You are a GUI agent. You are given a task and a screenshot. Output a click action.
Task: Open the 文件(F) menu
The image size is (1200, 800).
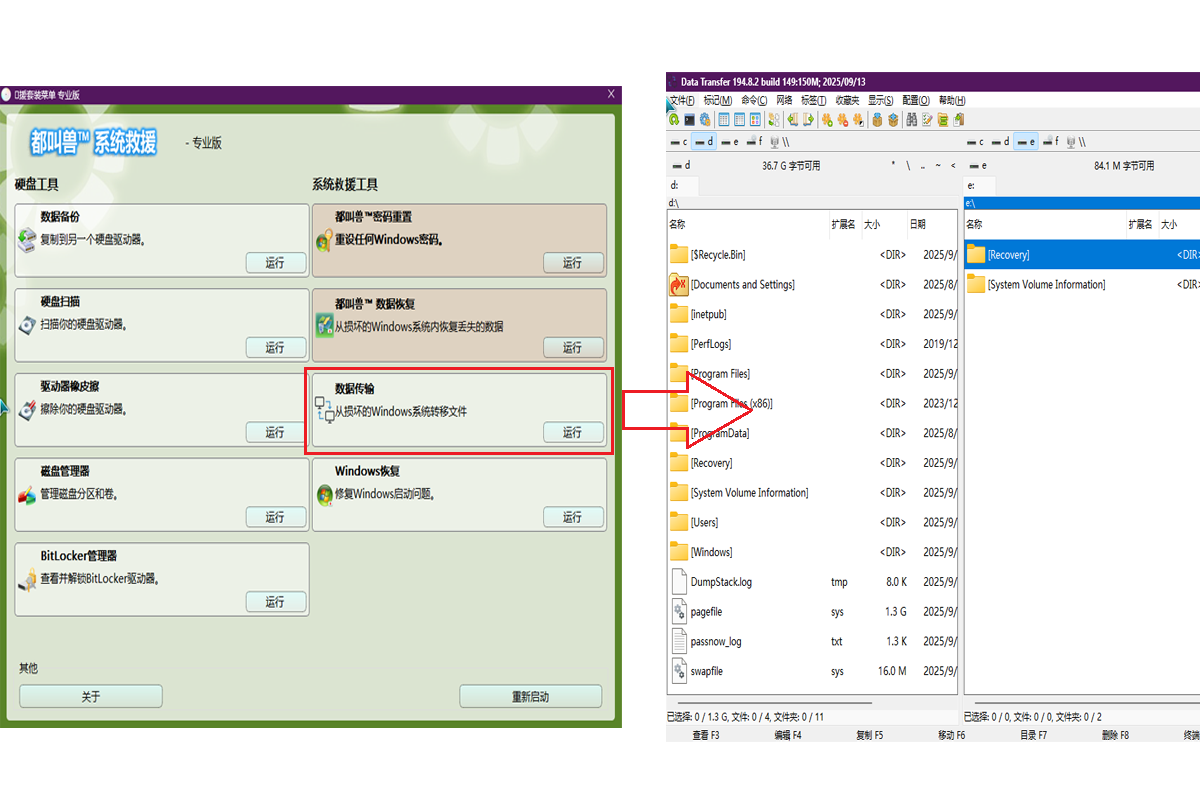tap(681, 101)
